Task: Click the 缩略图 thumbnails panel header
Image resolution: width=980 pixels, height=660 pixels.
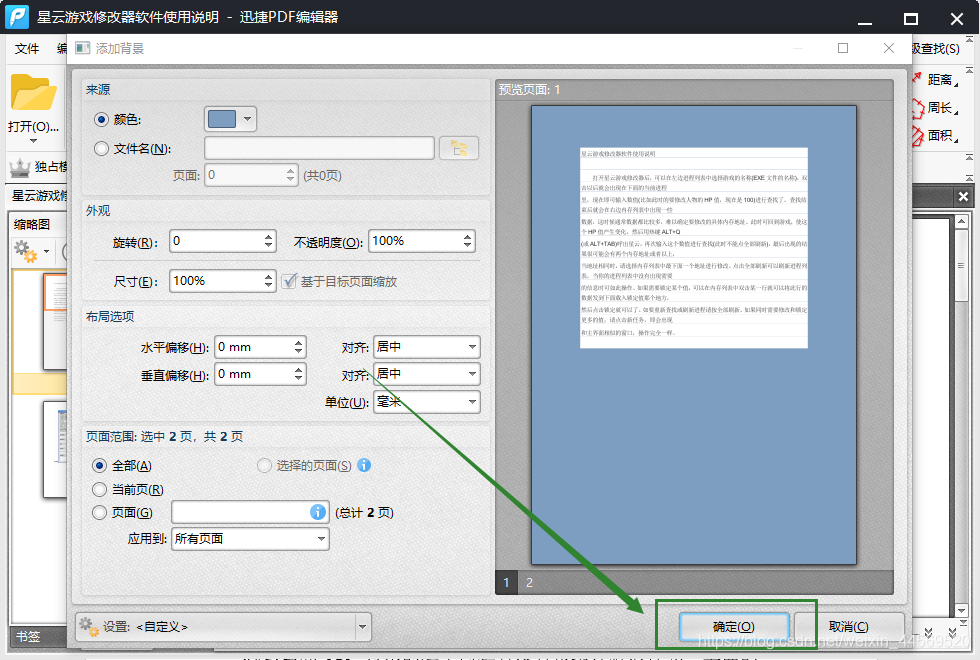Action: point(32,224)
